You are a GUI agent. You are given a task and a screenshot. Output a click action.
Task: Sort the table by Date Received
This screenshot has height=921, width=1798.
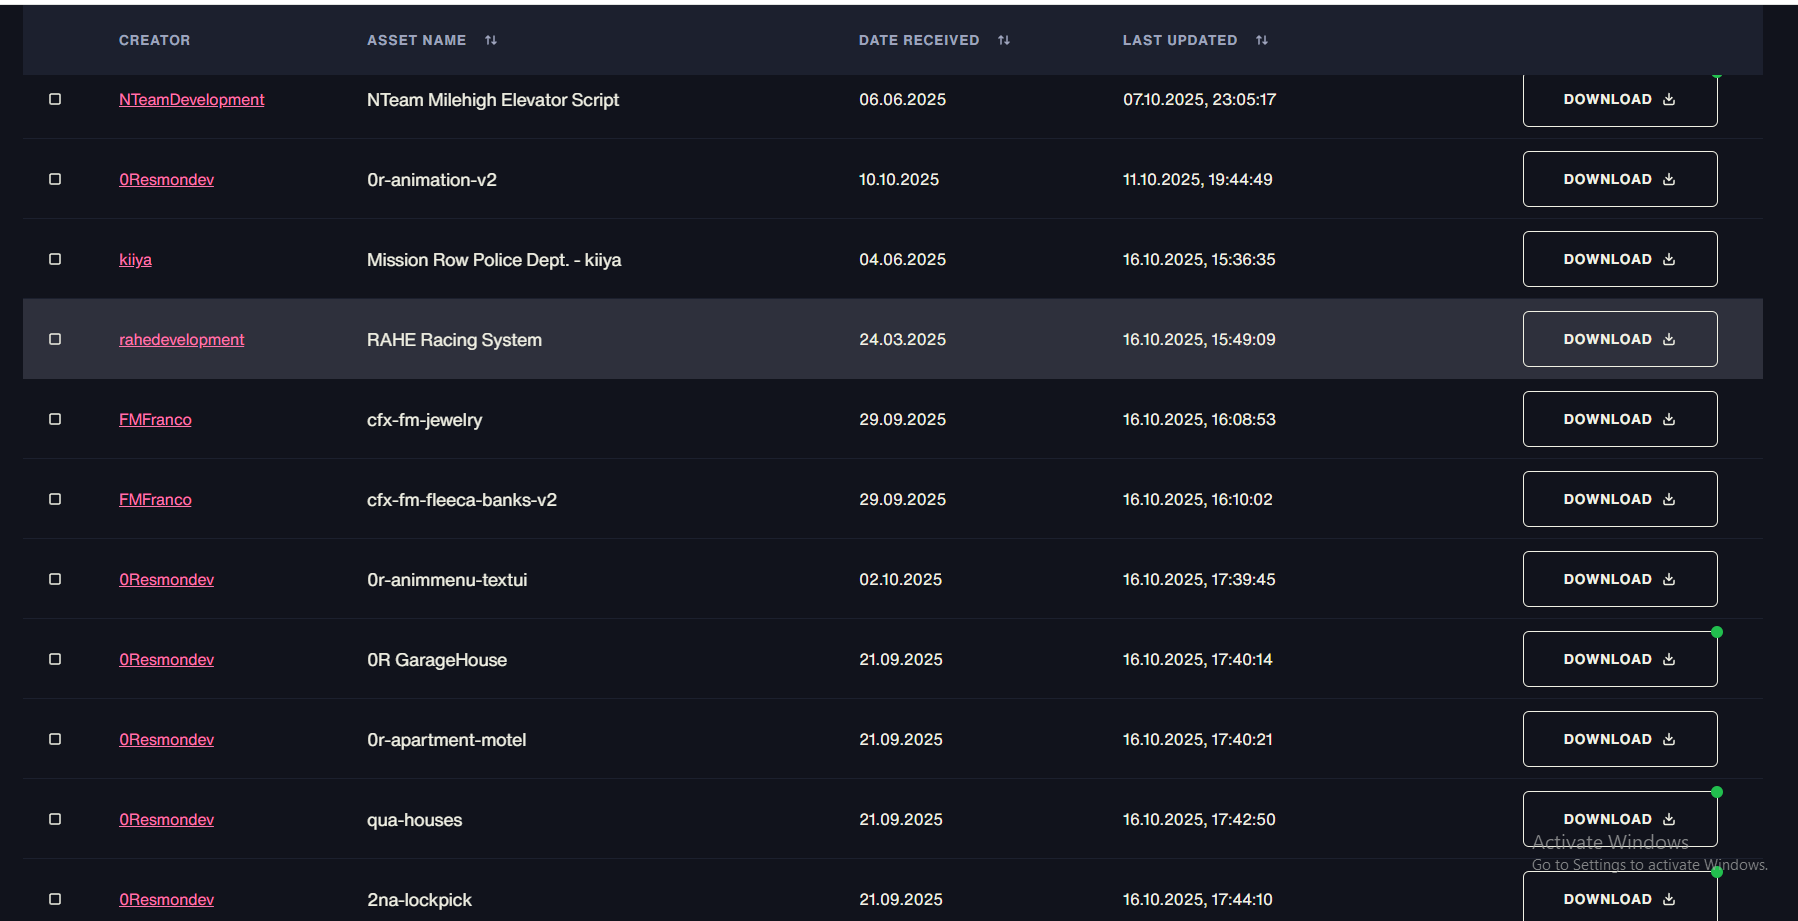1004,40
